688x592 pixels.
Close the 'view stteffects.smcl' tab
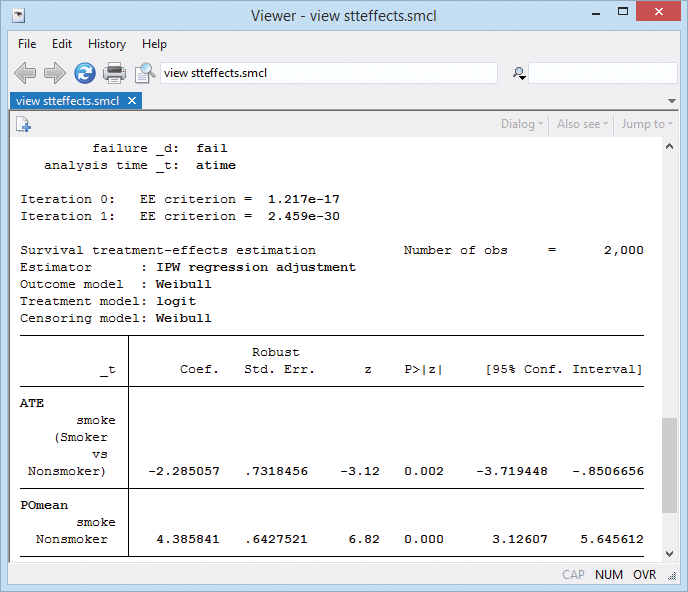point(132,101)
